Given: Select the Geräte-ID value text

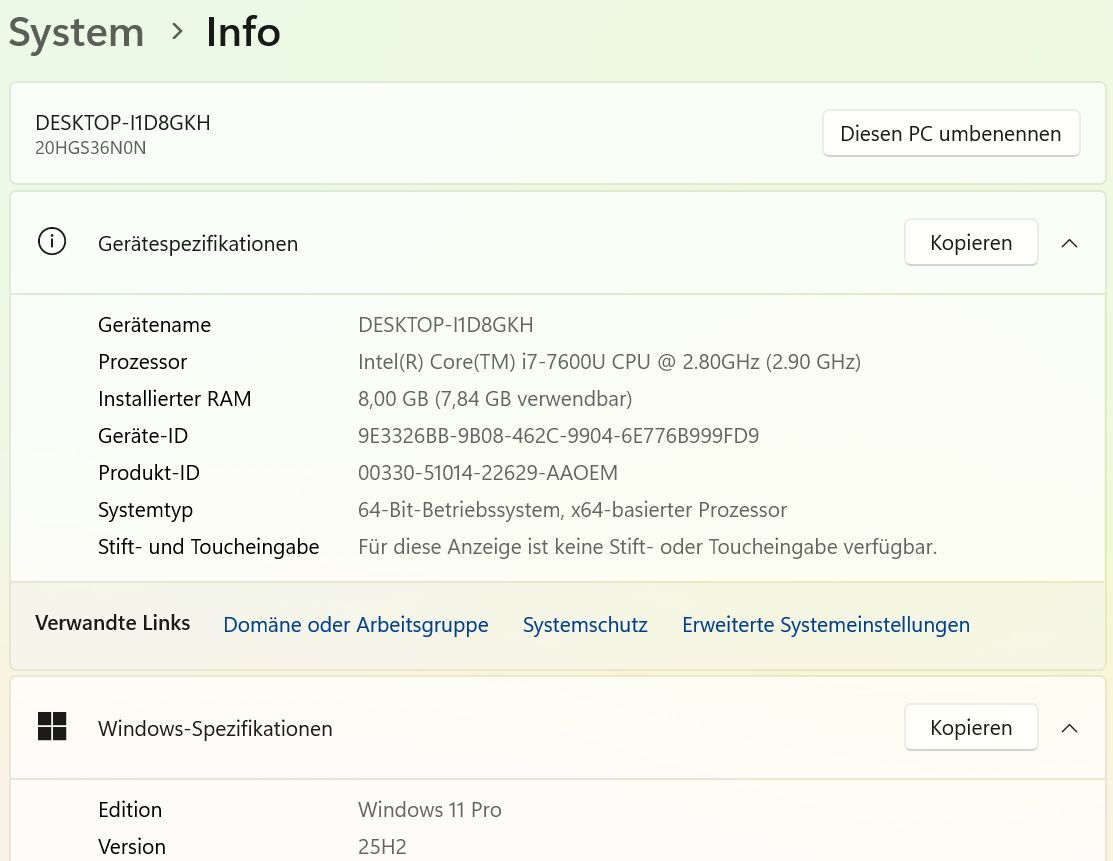Looking at the screenshot, I should pyautogui.click(x=558, y=436).
